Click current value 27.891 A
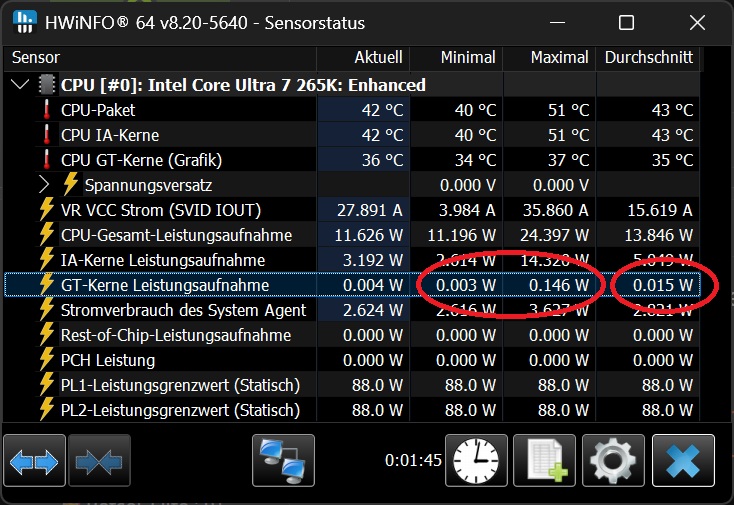The width and height of the screenshot is (734, 505). coord(370,210)
